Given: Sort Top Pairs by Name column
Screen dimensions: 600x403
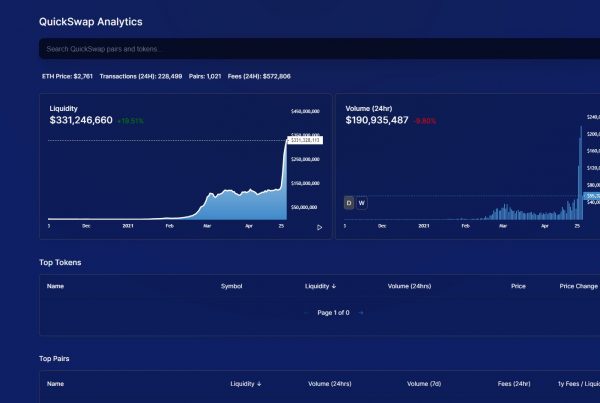Looking at the screenshot, I should [x=55, y=384].
